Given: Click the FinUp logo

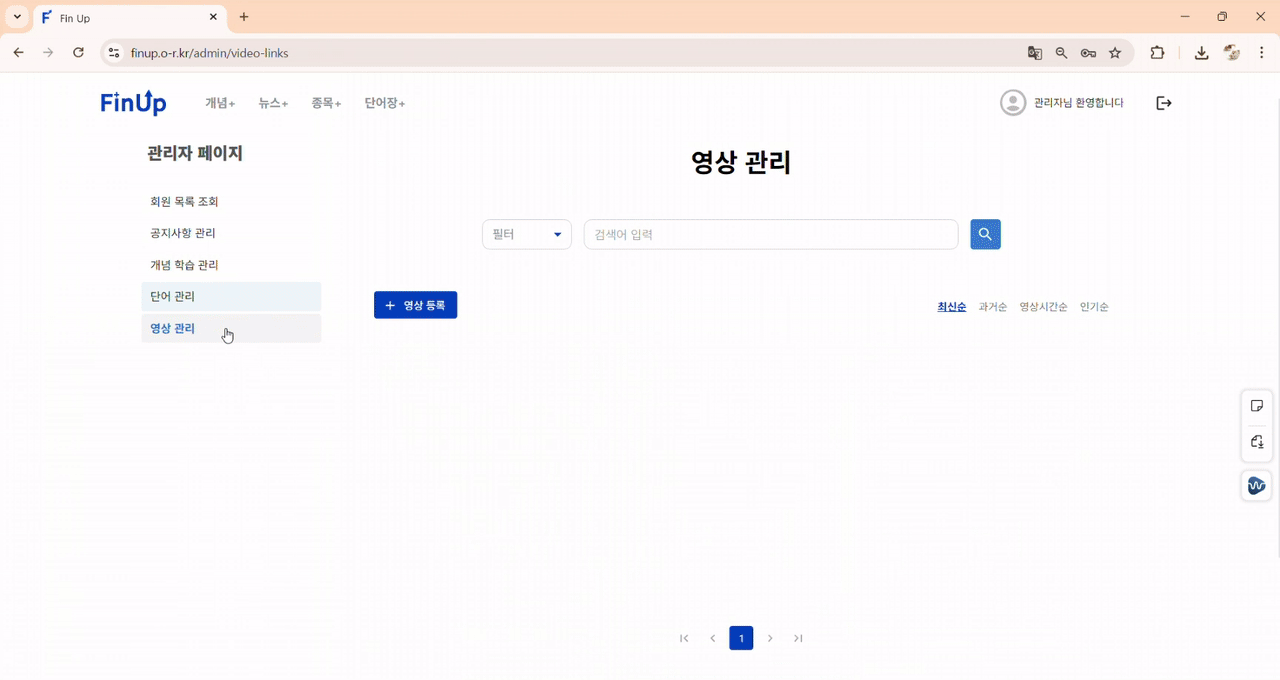Looking at the screenshot, I should tap(133, 102).
